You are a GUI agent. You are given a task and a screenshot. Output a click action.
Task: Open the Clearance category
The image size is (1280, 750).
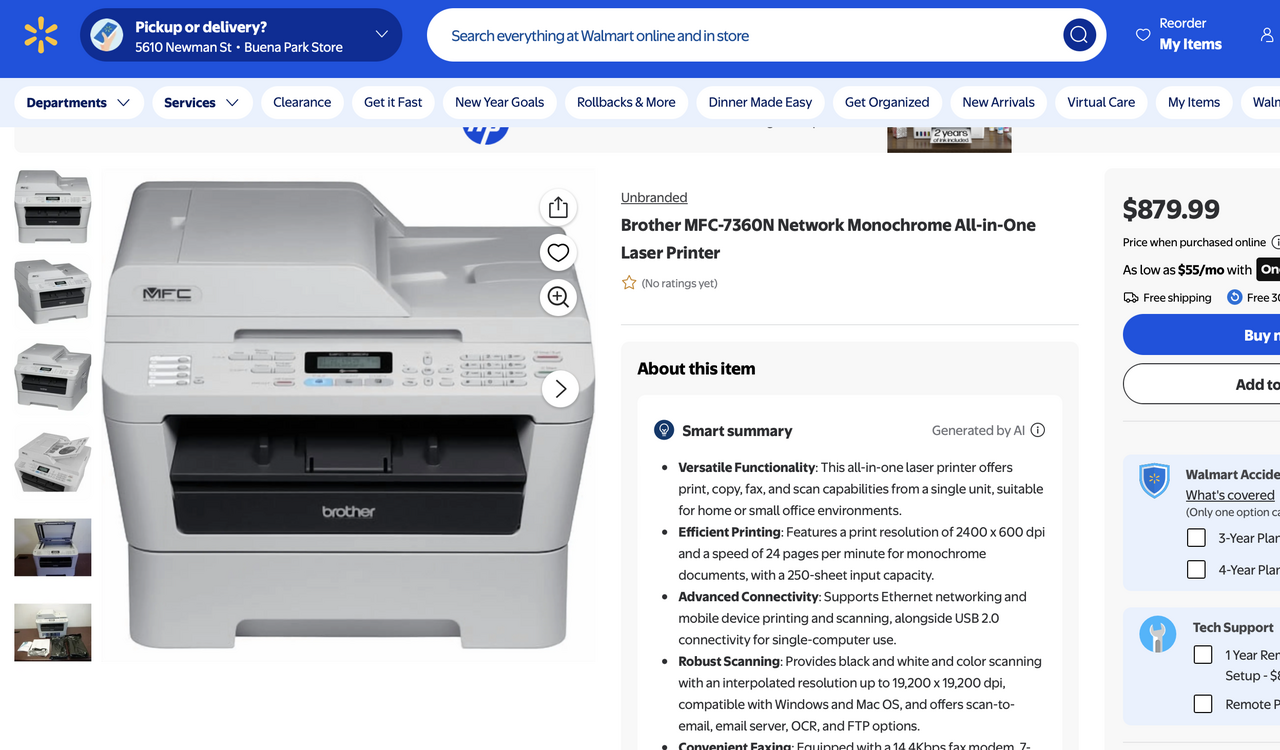[x=302, y=102]
